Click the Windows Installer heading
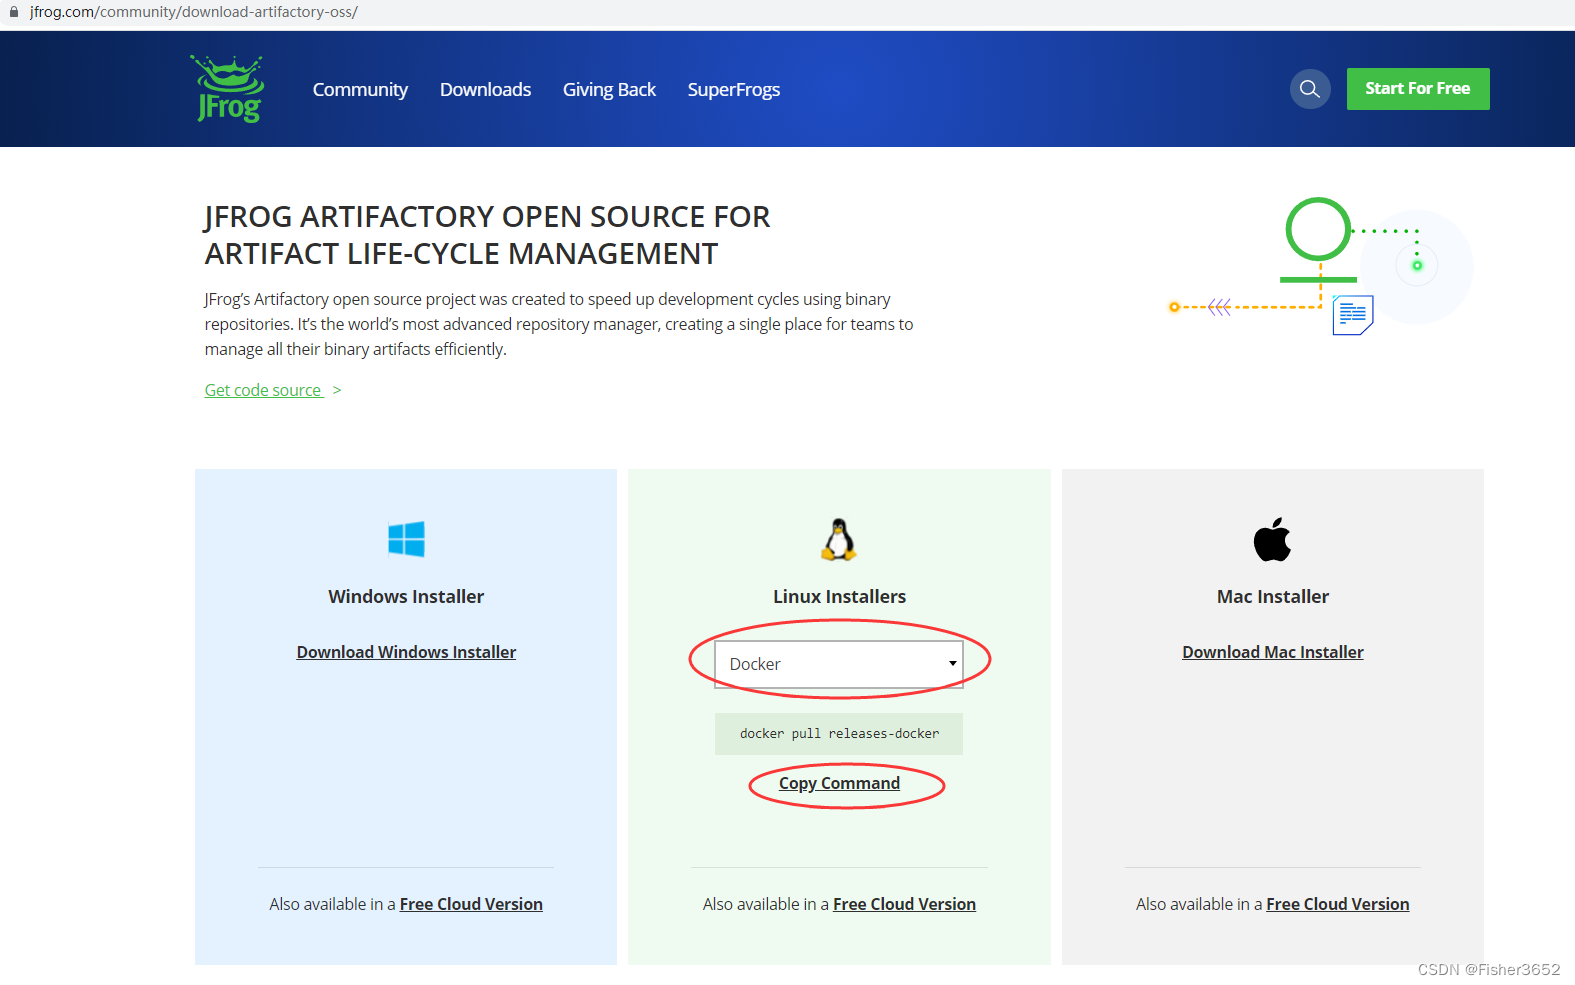This screenshot has height=985, width=1575. coord(406,597)
